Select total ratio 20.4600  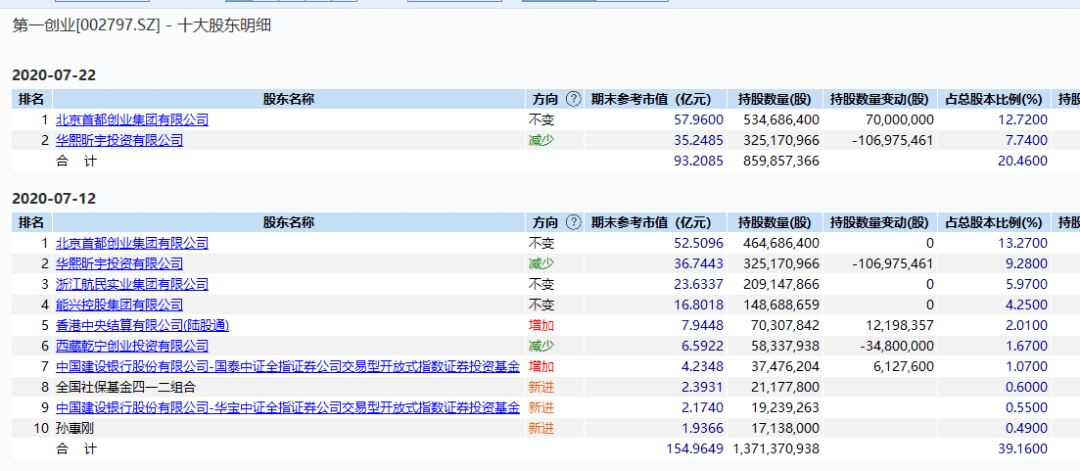click(x=1023, y=161)
